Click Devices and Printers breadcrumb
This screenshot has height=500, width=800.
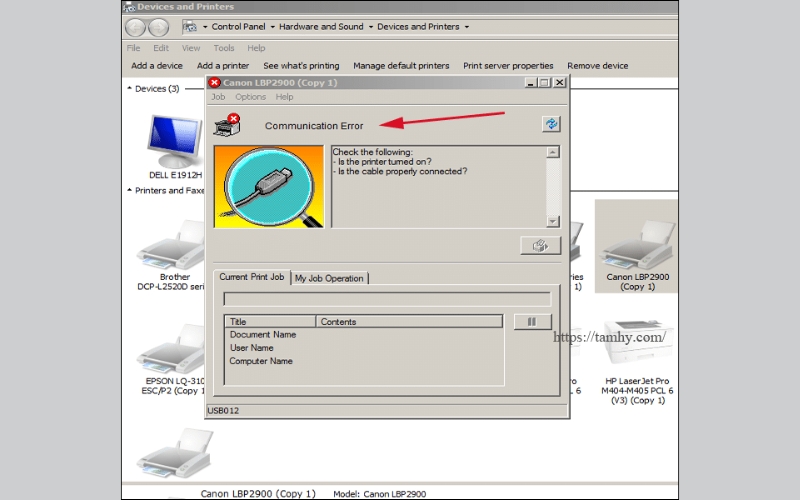(418, 27)
